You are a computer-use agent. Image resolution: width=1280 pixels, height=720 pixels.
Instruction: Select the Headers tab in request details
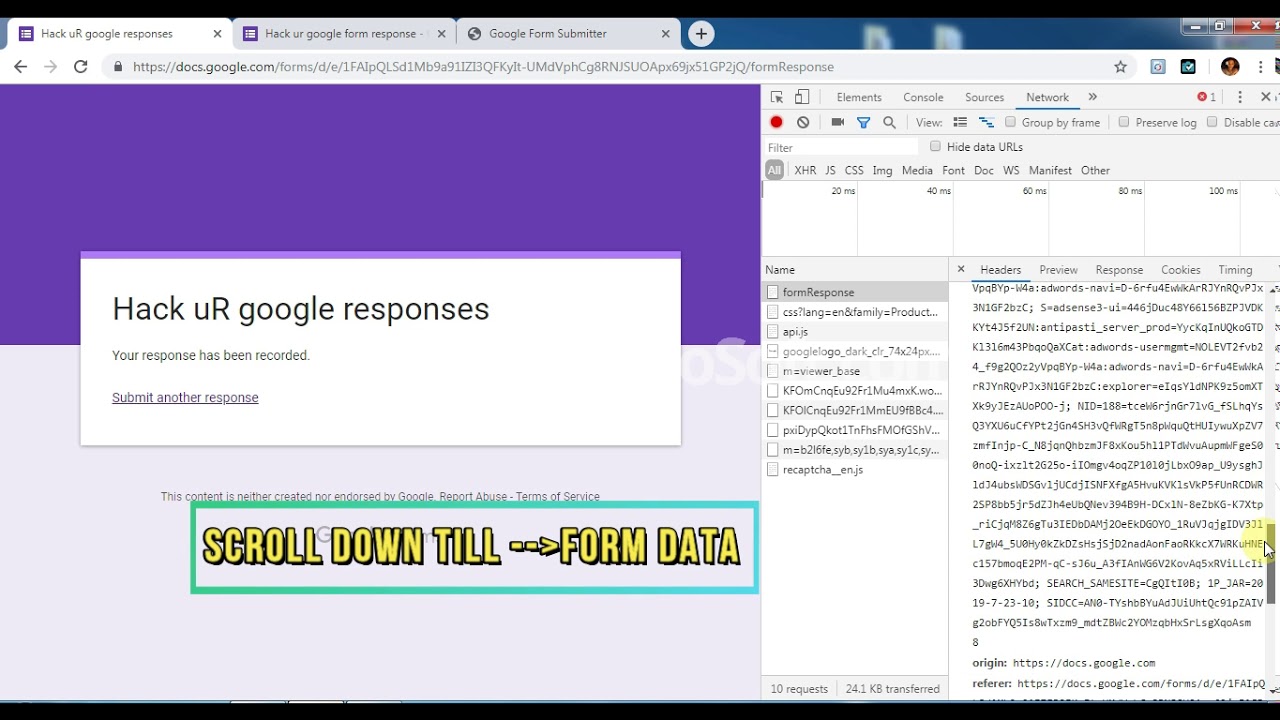[x=1000, y=270]
